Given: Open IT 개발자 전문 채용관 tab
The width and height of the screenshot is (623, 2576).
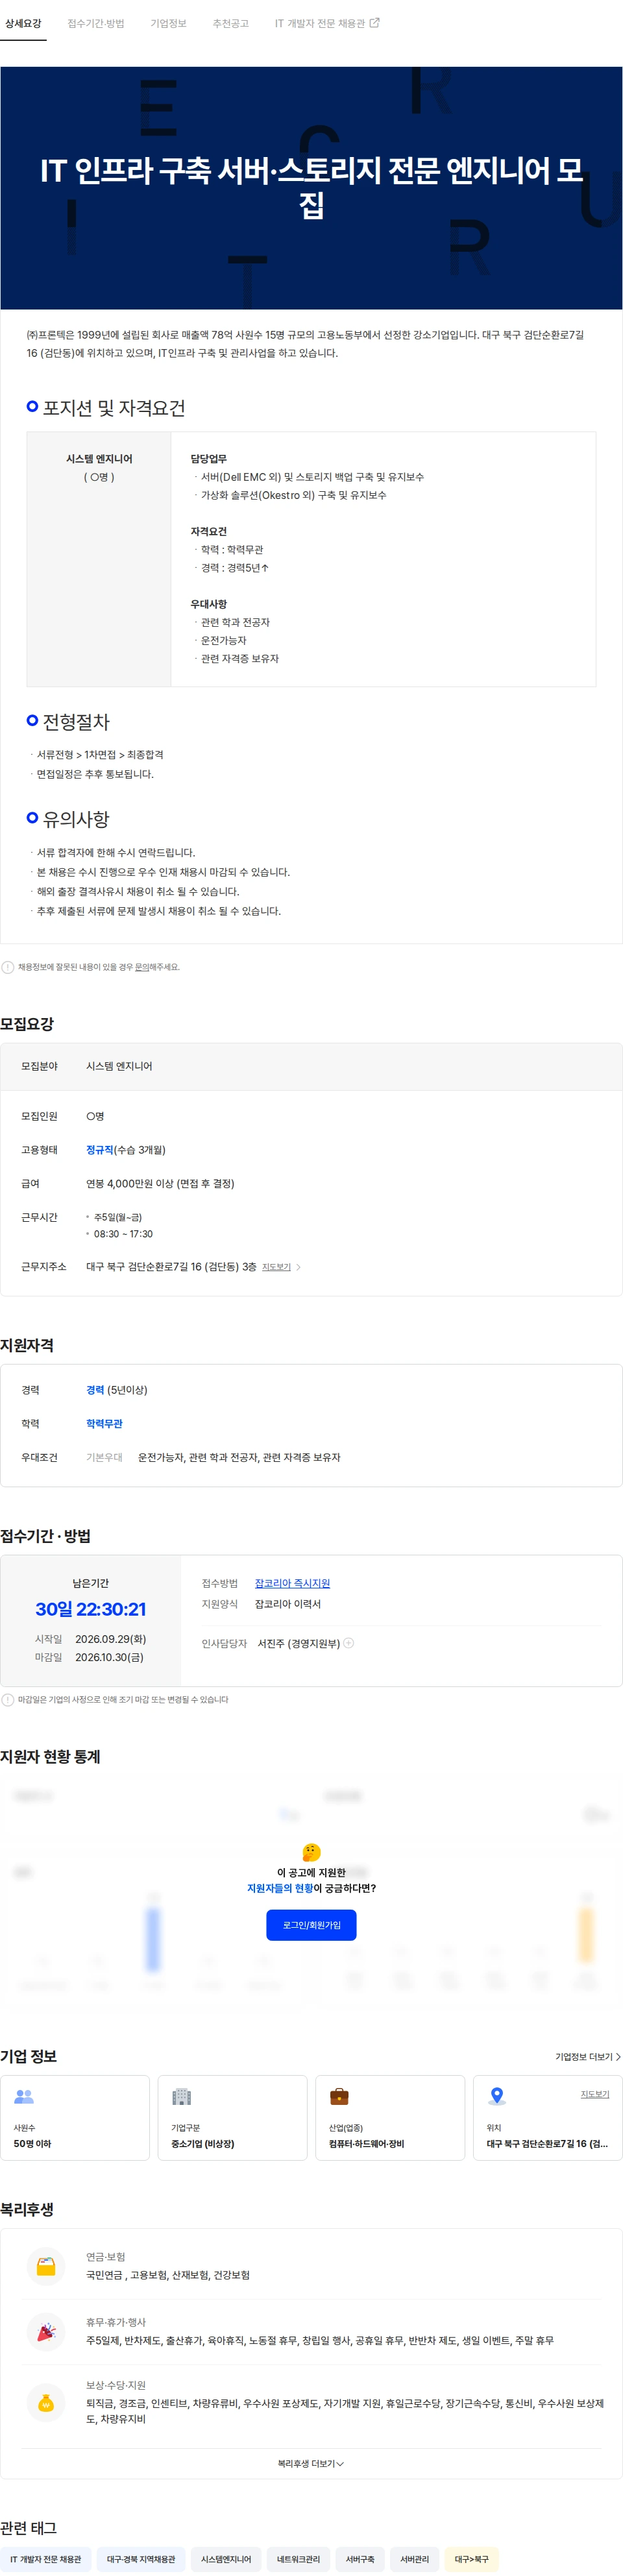Looking at the screenshot, I should coord(320,23).
